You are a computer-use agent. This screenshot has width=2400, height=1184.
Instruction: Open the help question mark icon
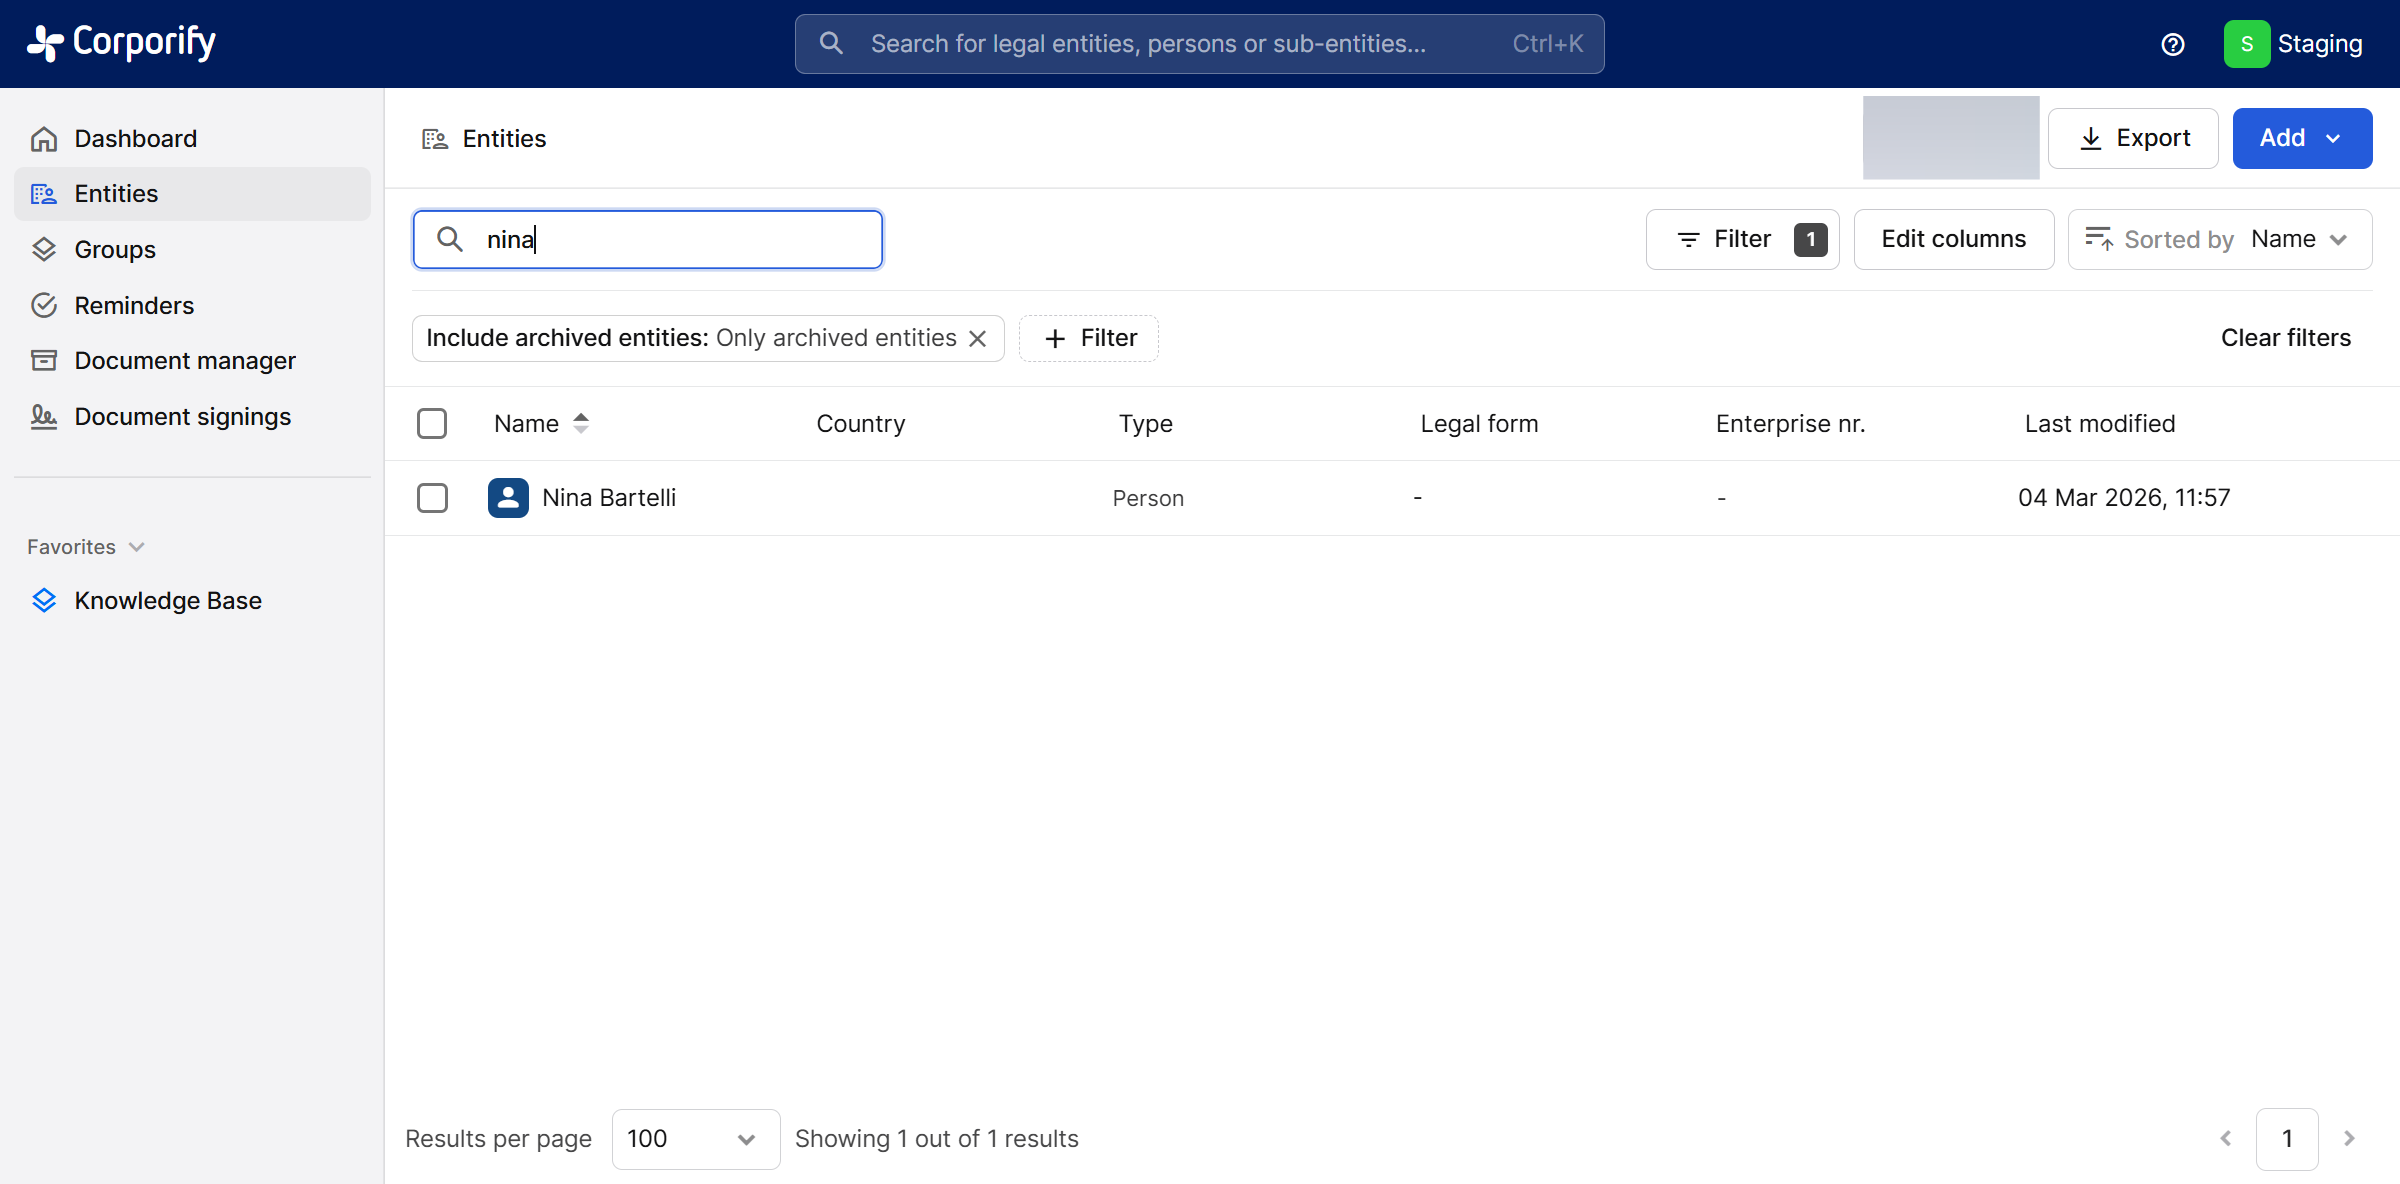coord(2172,44)
